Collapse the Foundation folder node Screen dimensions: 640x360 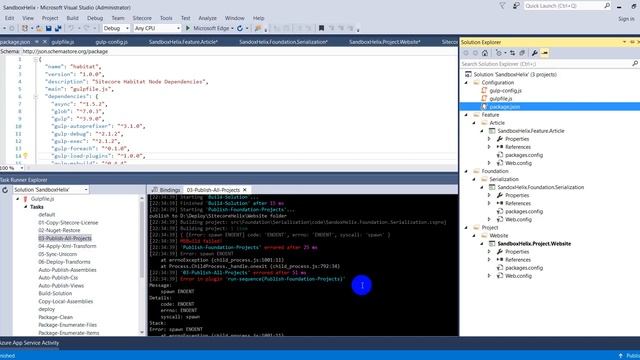click(467, 171)
